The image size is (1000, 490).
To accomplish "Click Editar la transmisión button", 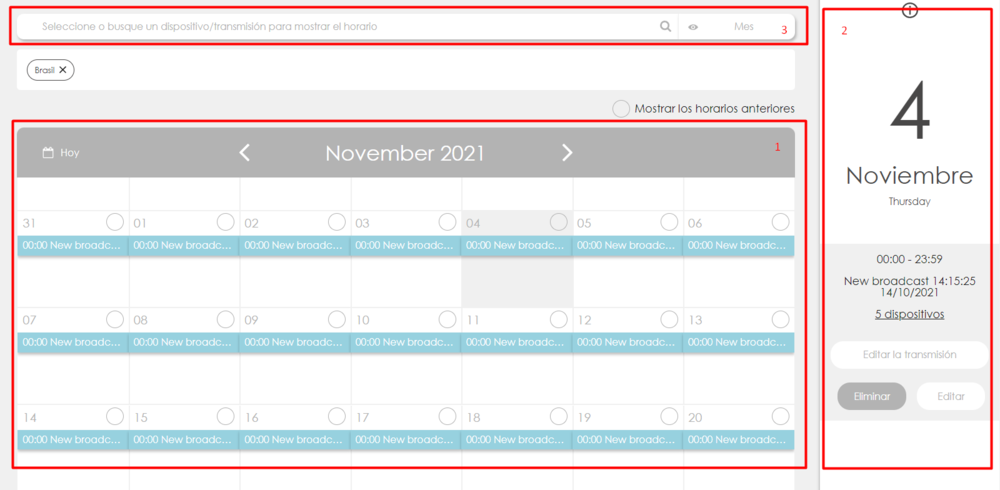I will pos(909,354).
